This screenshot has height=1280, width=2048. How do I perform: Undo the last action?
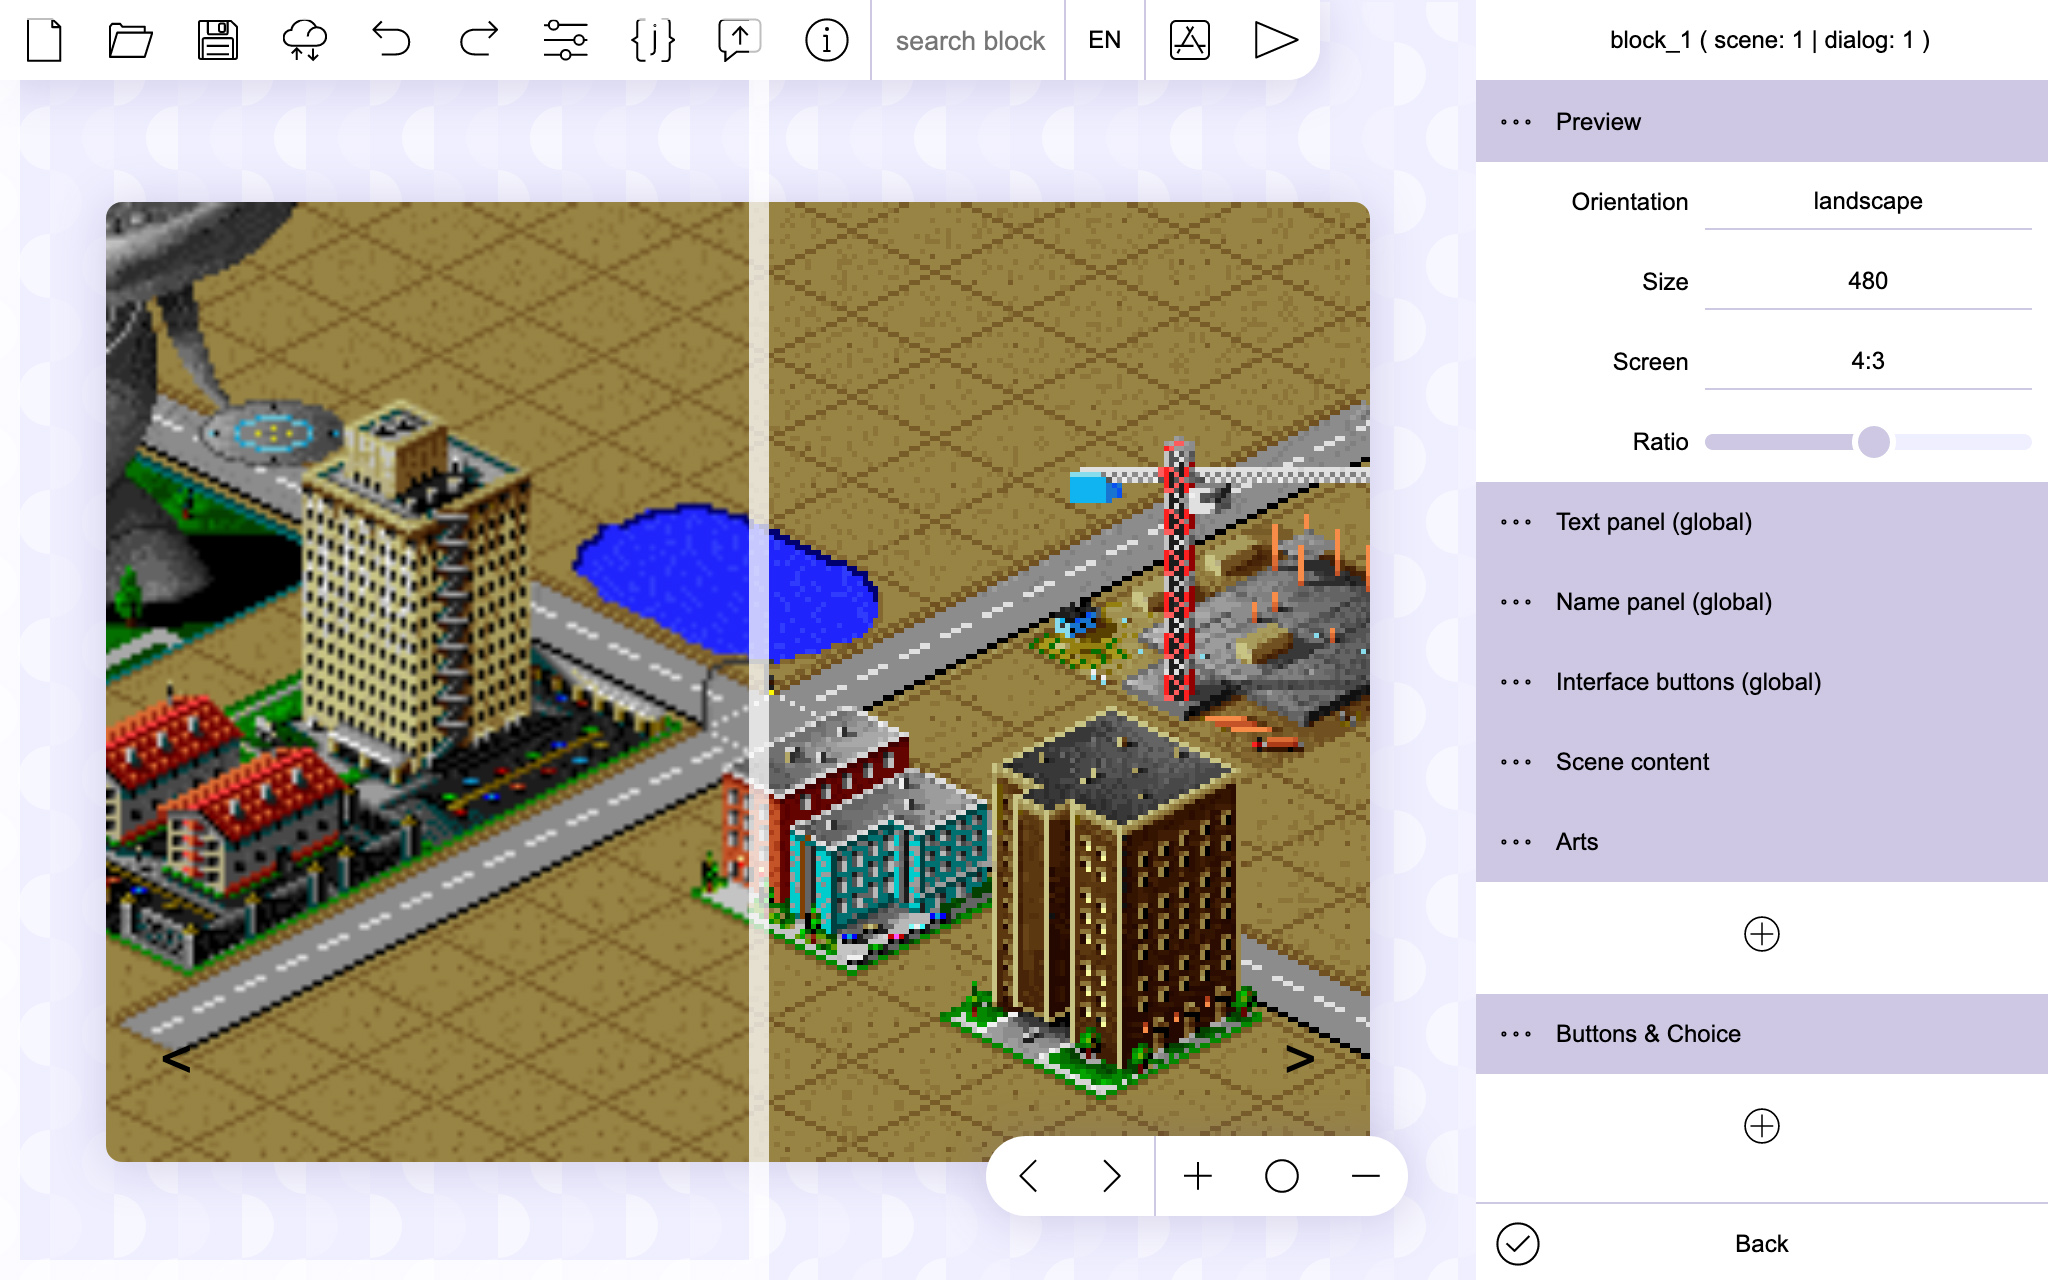[391, 41]
